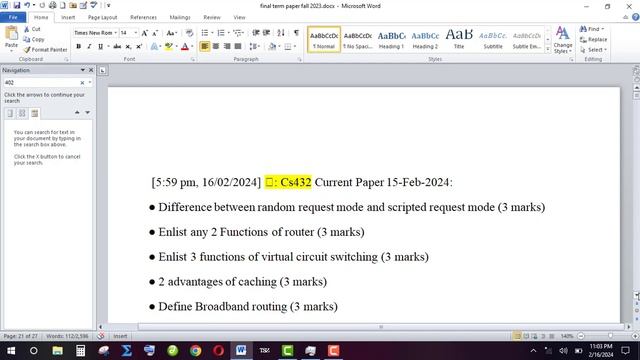The image size is (640, 360).
Task: Switch to the View tab
Action: tap(239, 17)
